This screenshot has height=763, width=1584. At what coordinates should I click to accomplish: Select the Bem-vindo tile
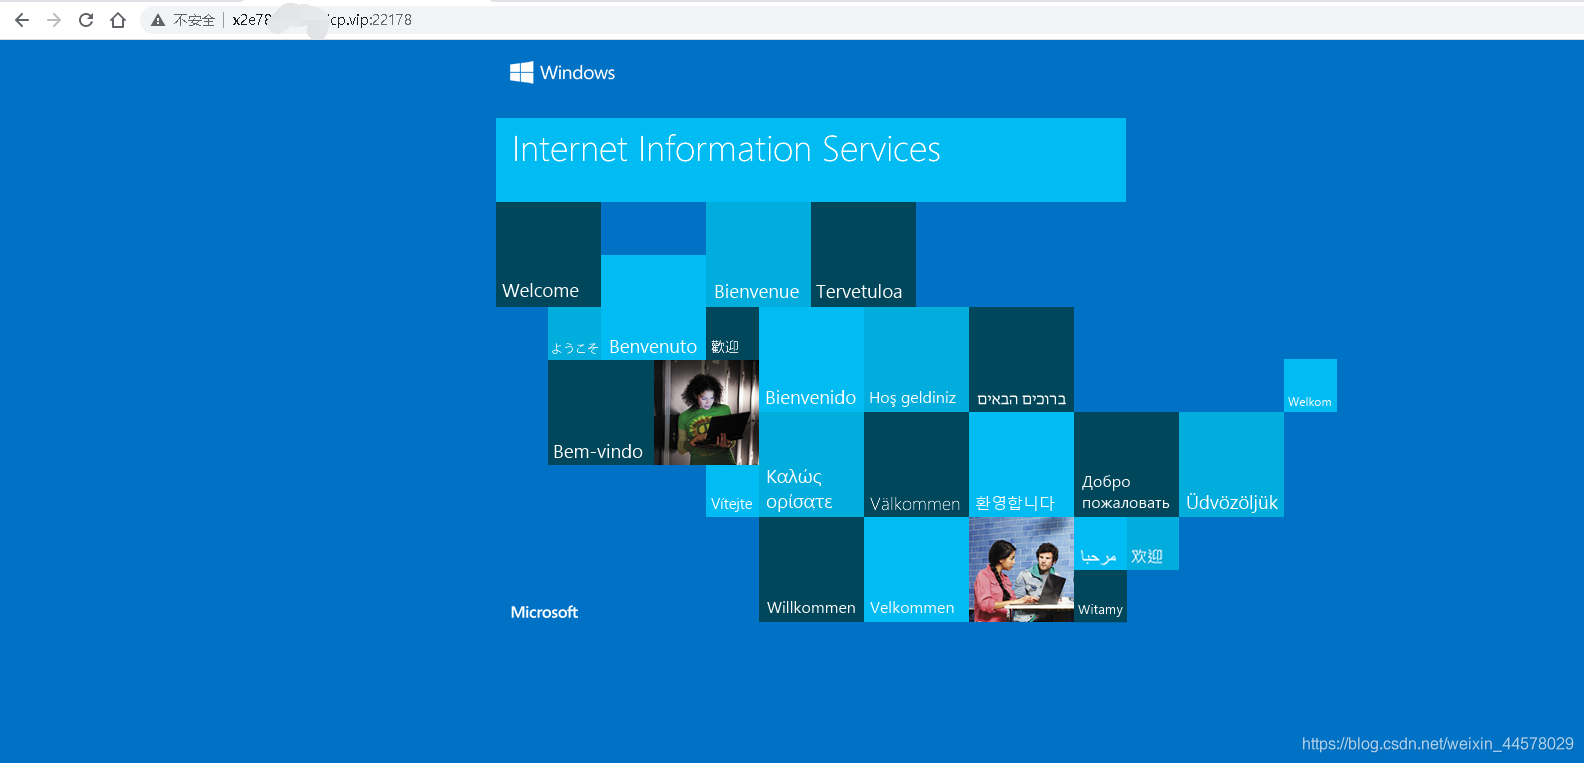tap(600, 412)
